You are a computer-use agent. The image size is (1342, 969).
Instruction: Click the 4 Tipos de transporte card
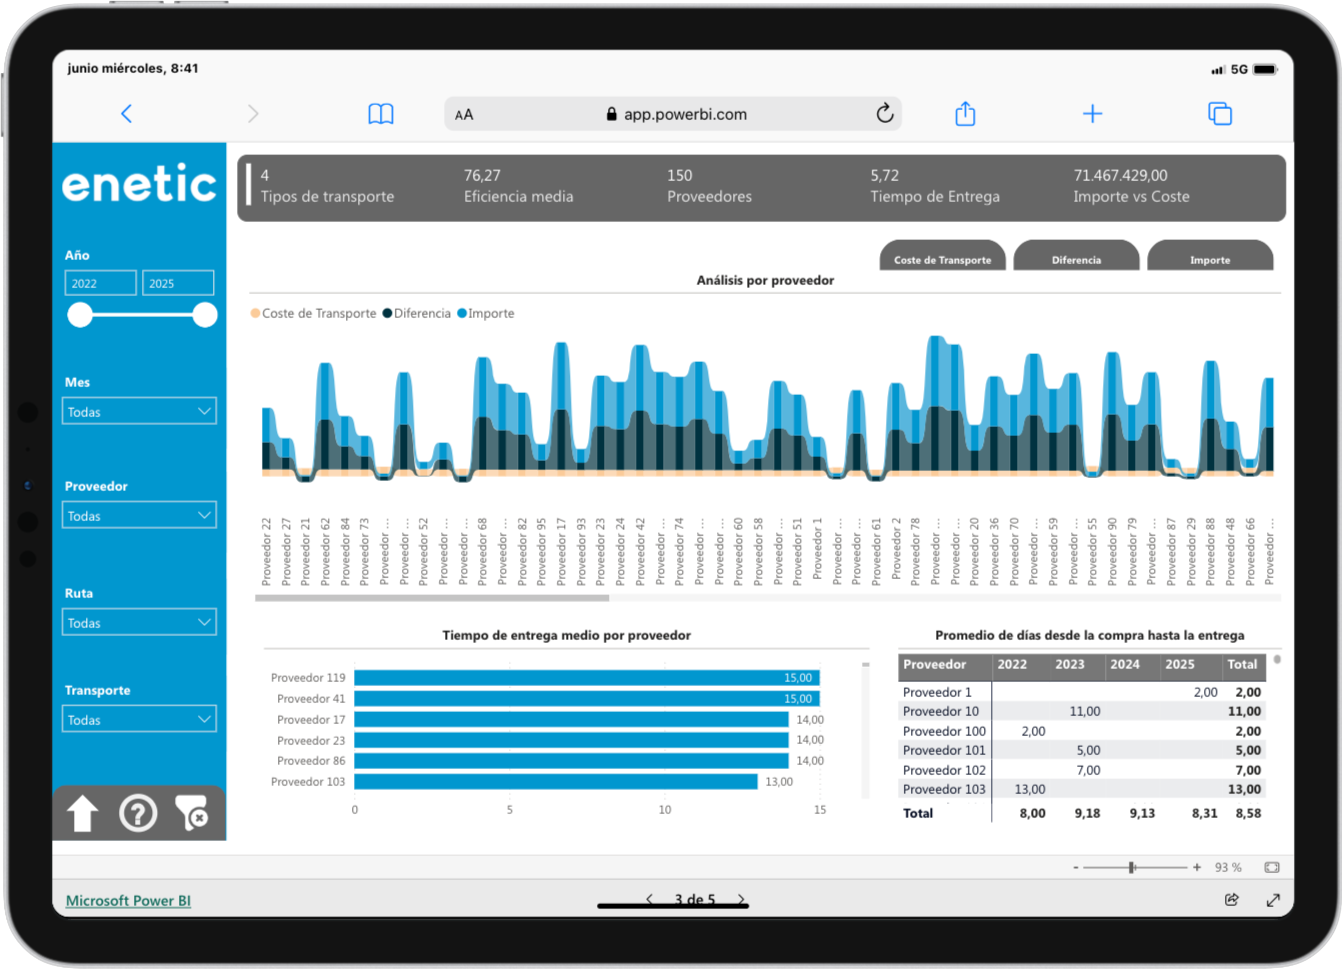pos(327,186)
